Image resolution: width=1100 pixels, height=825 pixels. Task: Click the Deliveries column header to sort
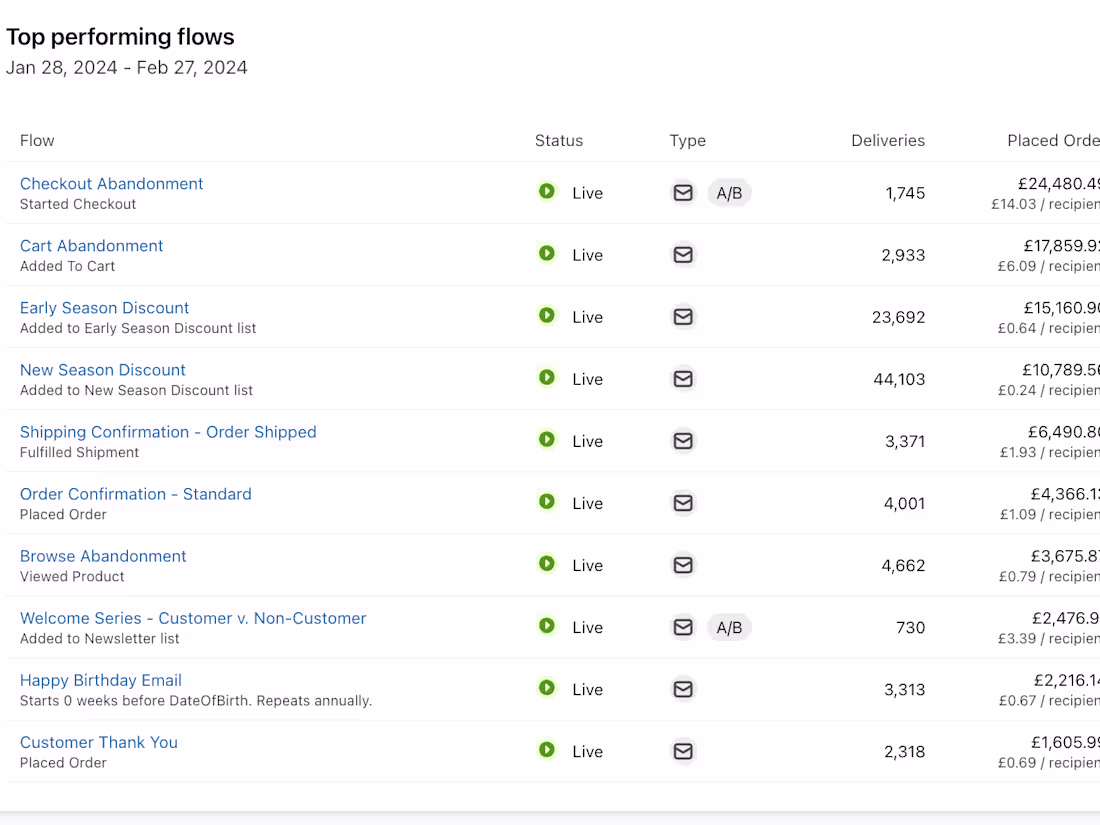pyautogui.click(x=888, y=140)
